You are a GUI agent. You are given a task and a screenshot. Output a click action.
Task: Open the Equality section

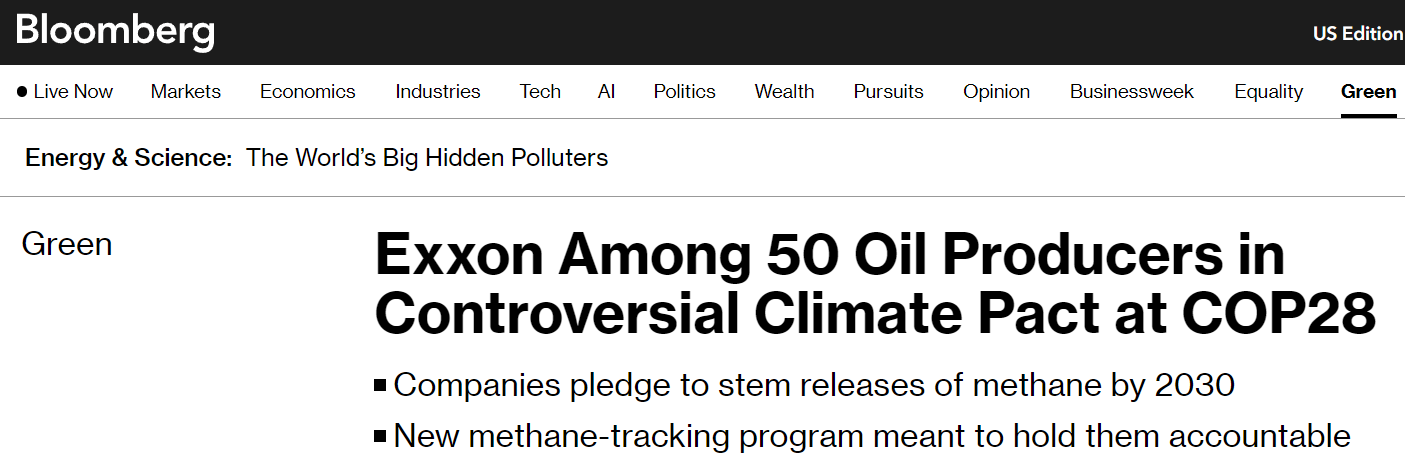(1268, 92)
